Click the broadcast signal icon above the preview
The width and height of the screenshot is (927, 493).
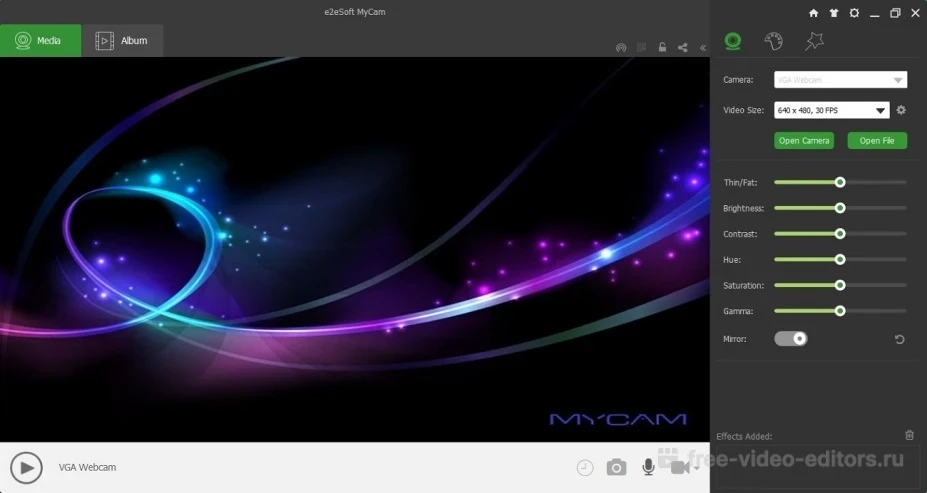click(621, 47)
